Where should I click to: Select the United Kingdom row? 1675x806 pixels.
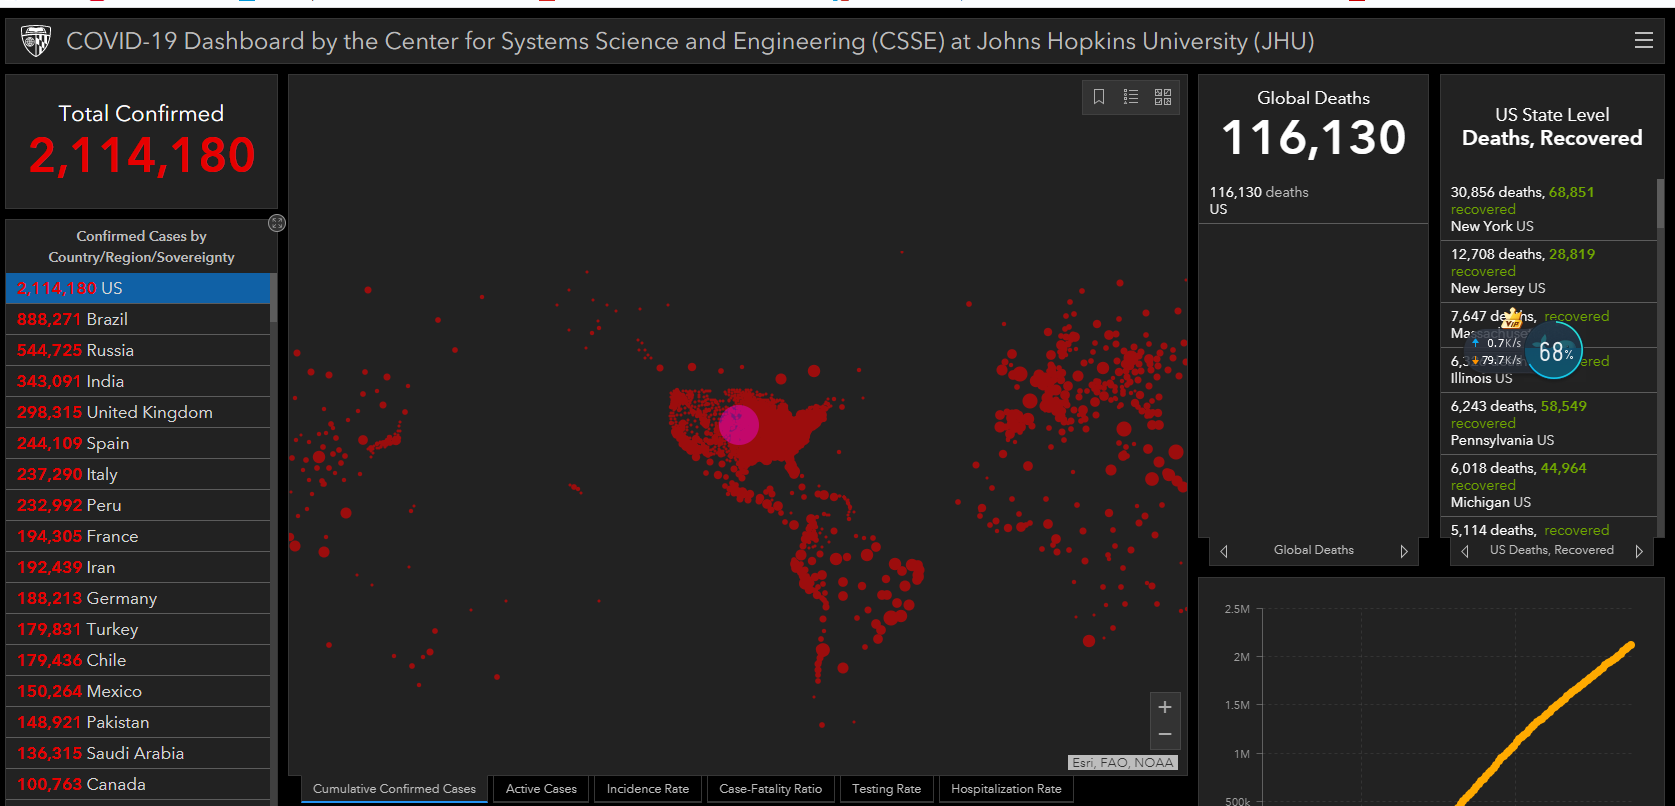click(x=138, y=412)
